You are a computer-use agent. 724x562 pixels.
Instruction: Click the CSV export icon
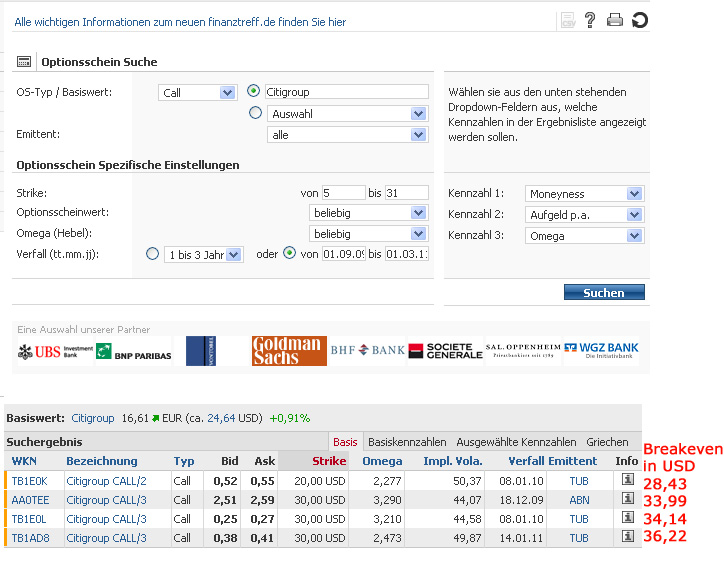pos(568,20)
